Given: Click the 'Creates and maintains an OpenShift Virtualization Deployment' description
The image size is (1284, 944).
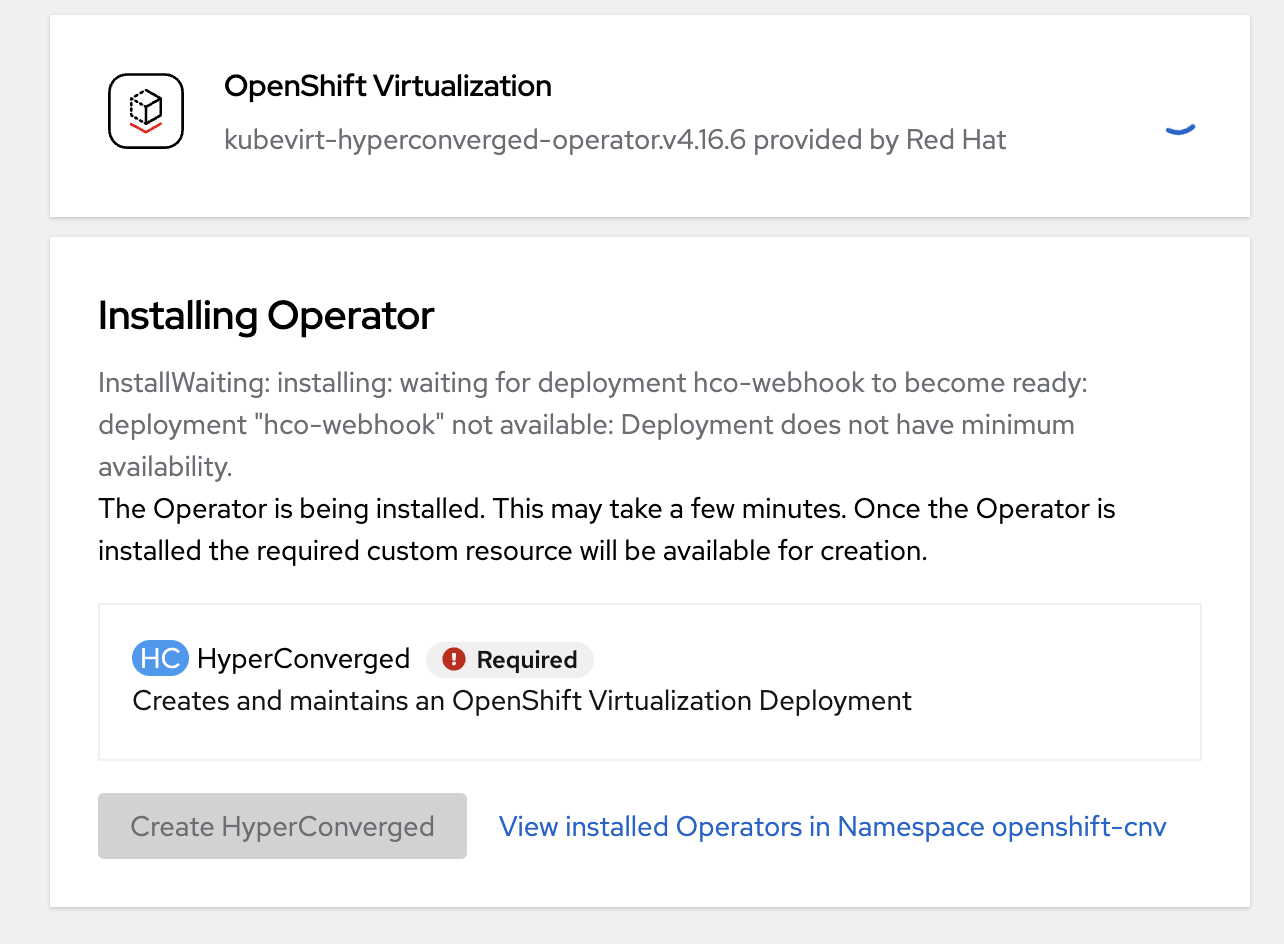Looking at the screenshot, I should (x=522, y=701).
